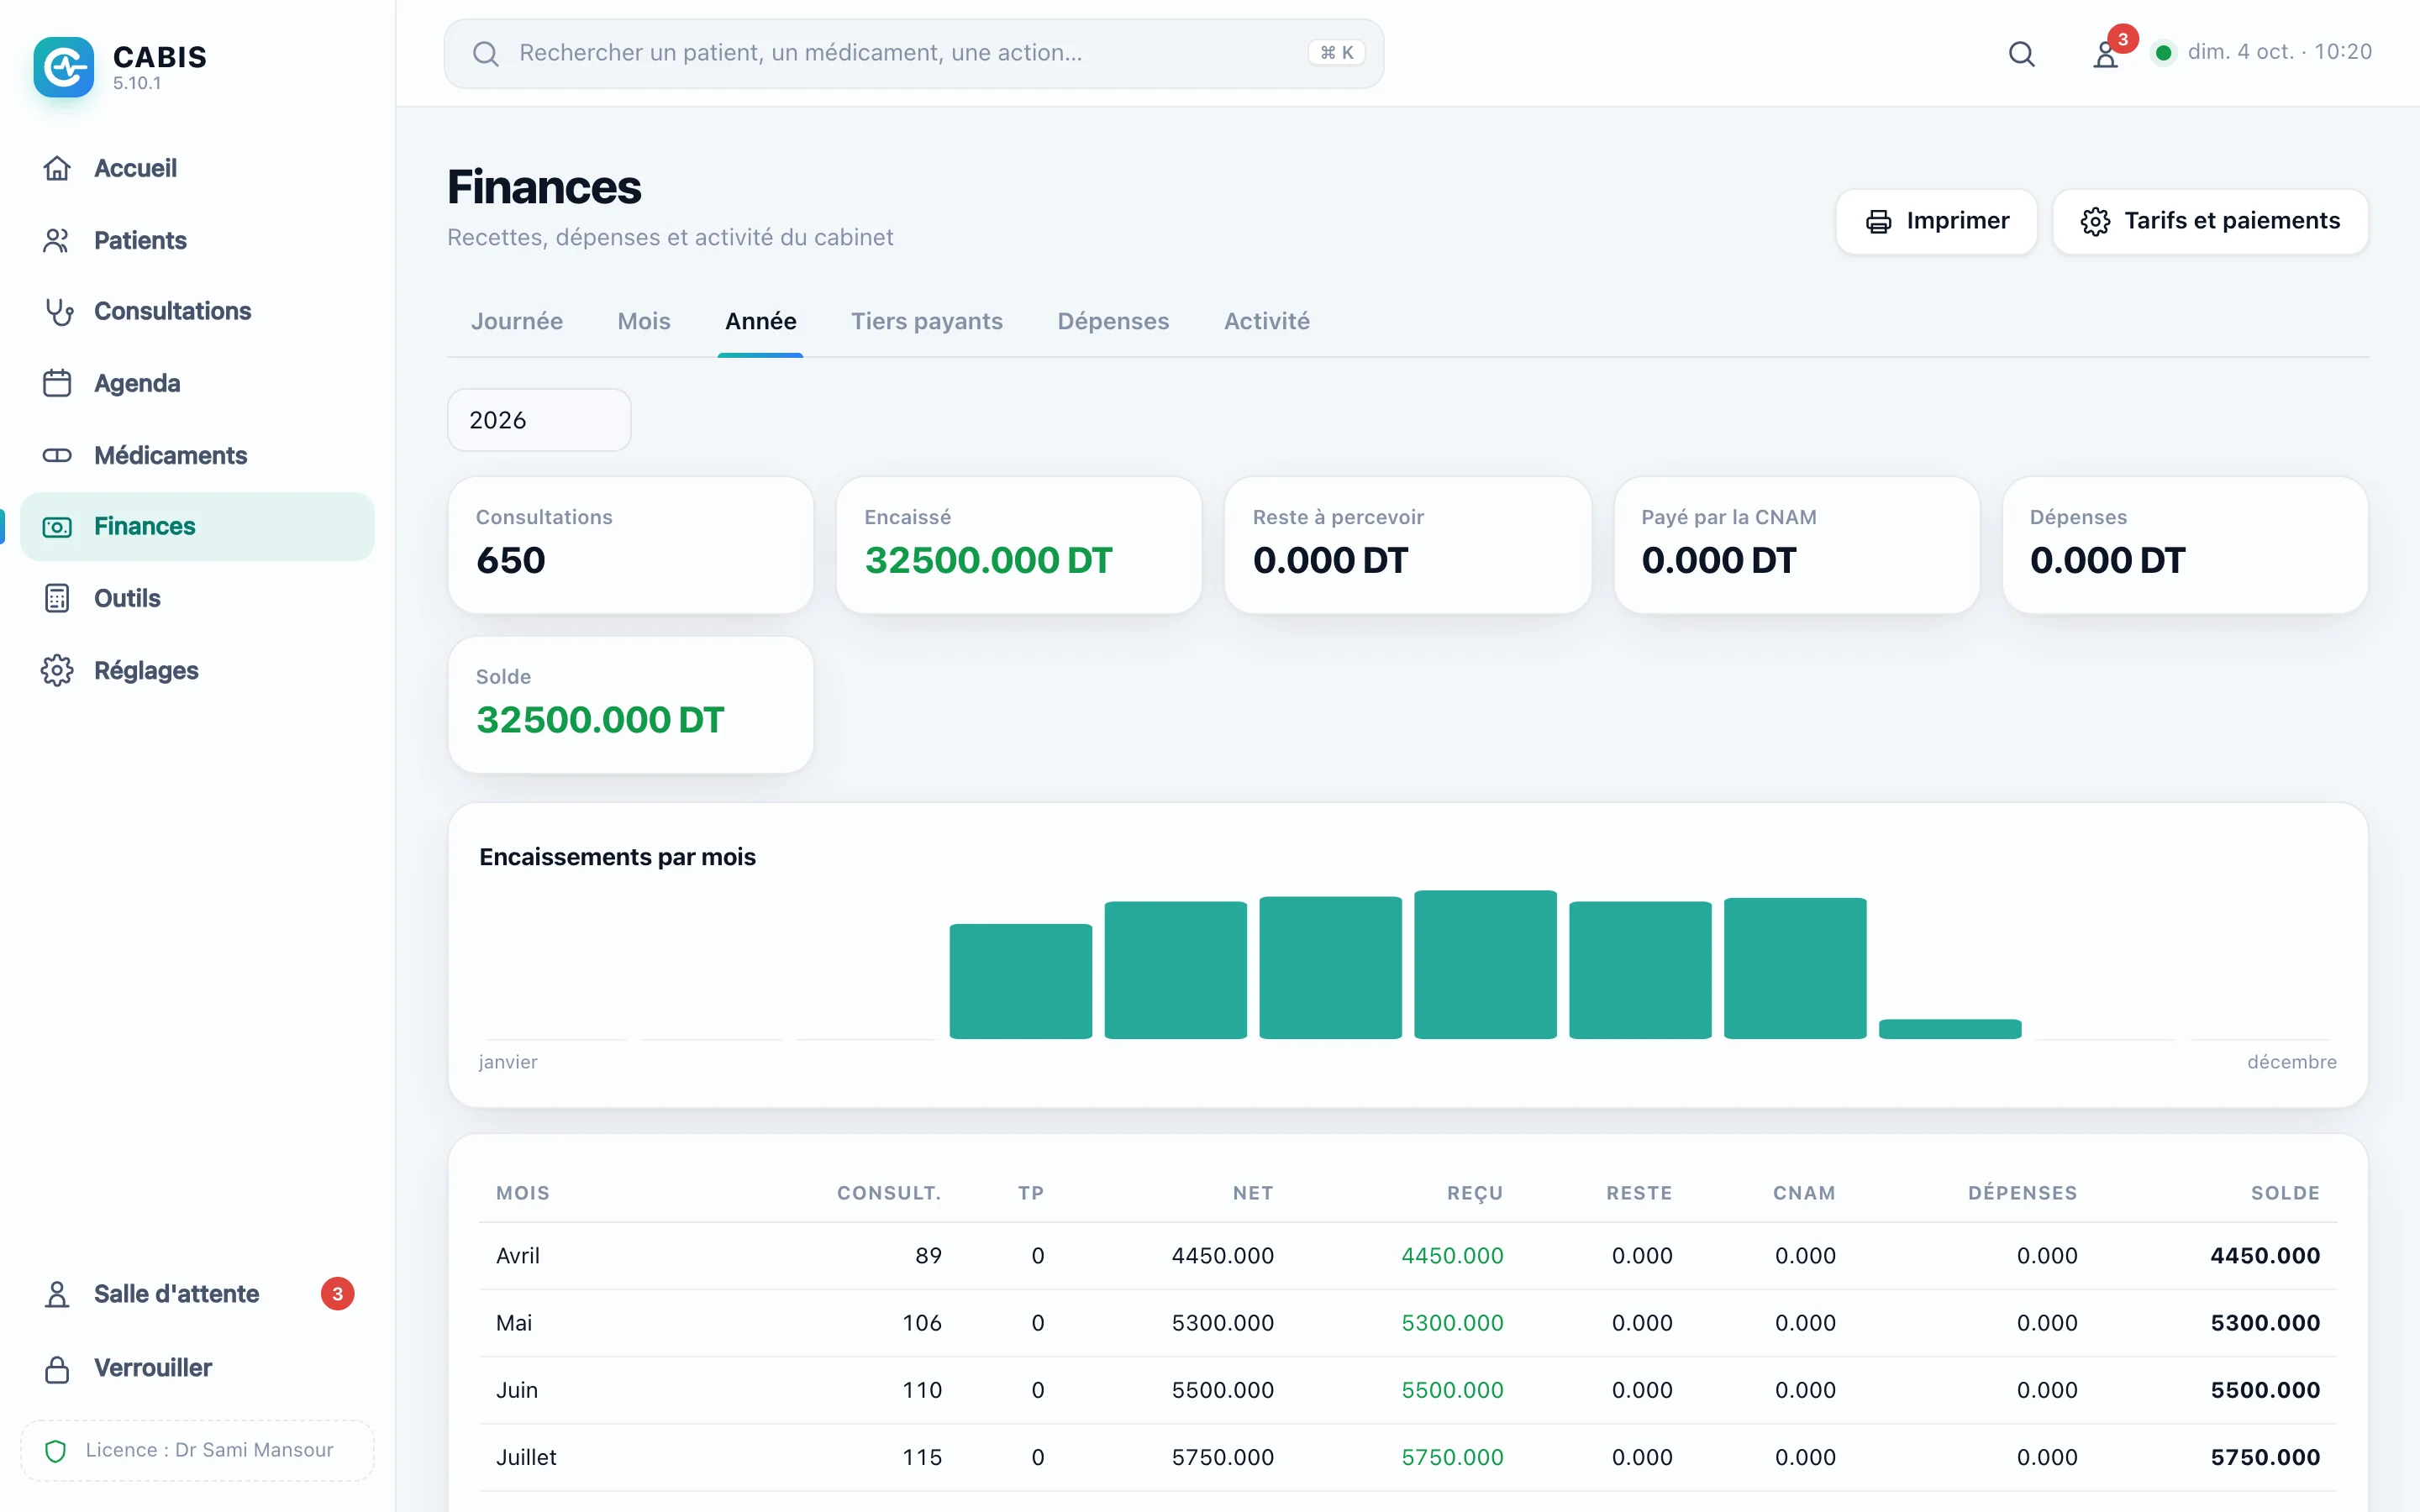
Task: Focus the patient search bar
Action: [x=914, y=53]
